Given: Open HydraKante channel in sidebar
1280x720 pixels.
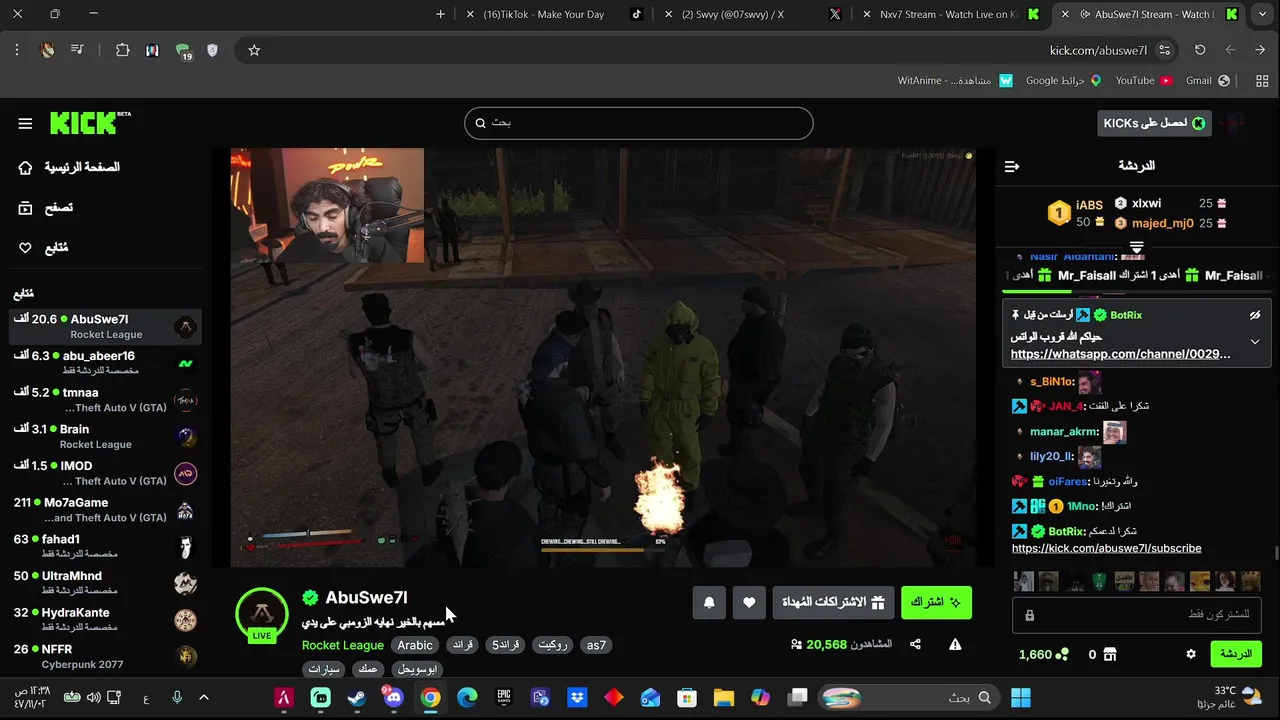Looking at the screenshot, I should (105, 620).
